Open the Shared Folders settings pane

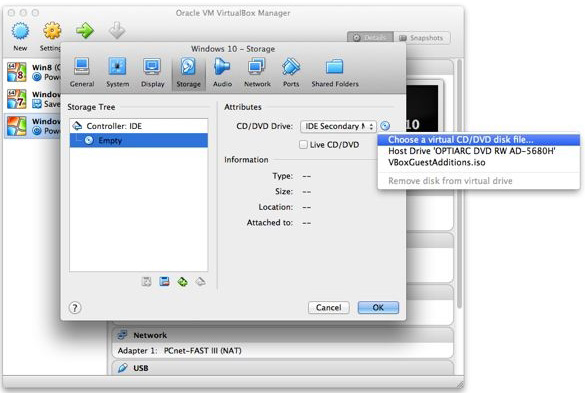[335, 73]
